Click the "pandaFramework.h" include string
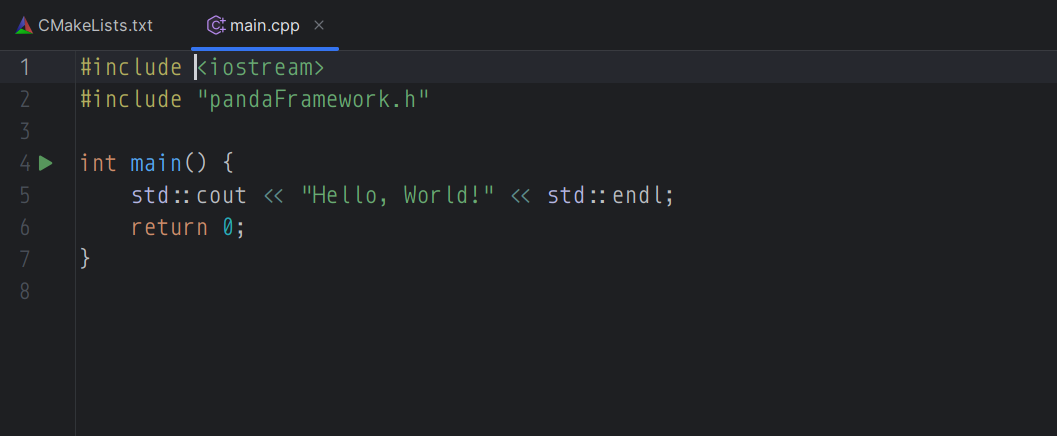The image size is (1057, 436). pyautogui.click(x=313, y=100)
